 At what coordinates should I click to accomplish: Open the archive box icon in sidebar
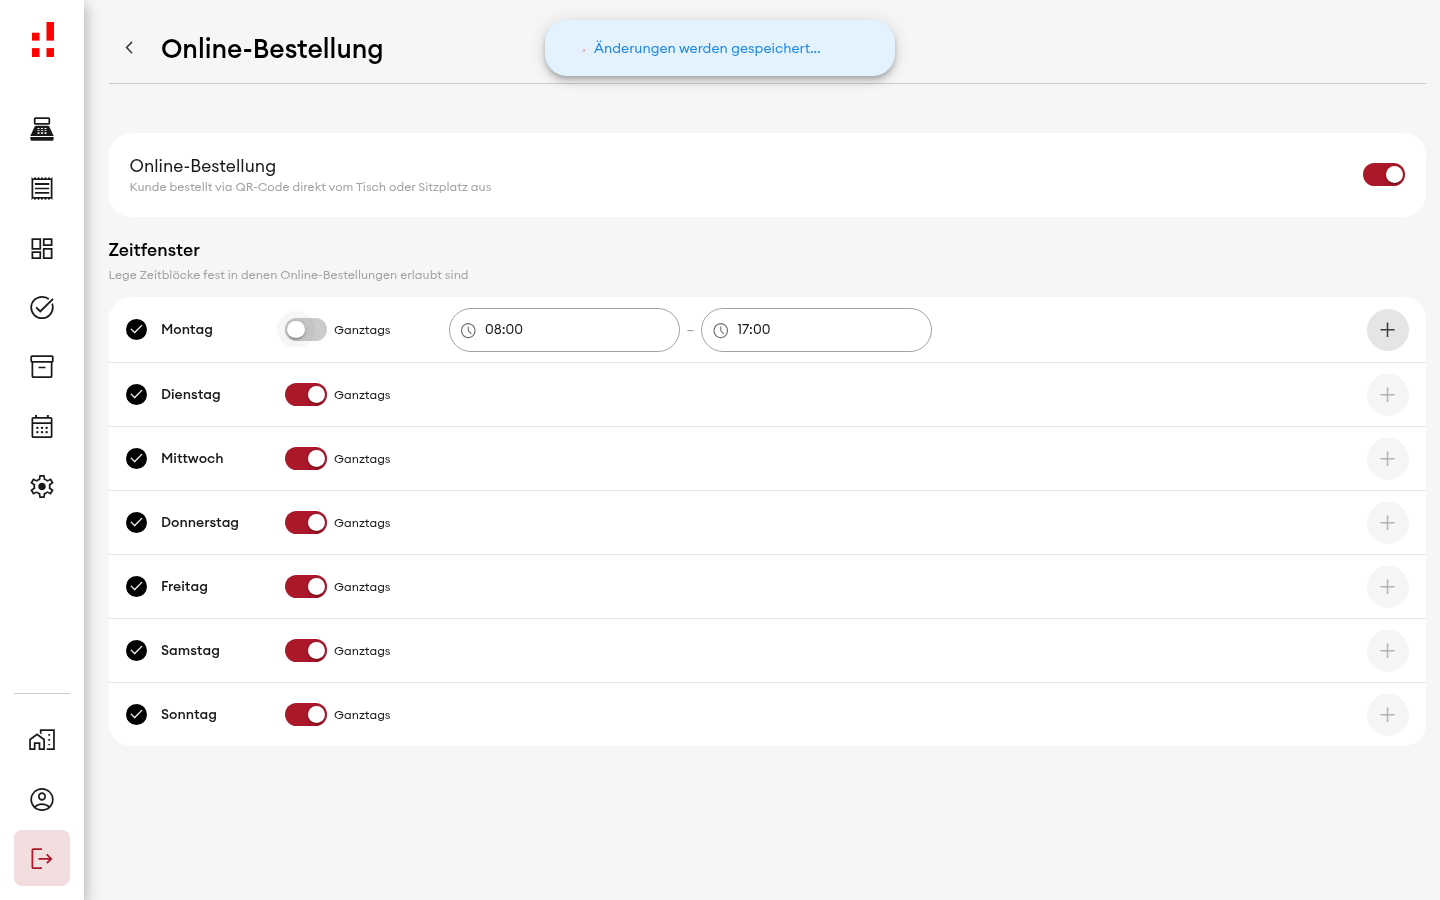coord(42,367)
